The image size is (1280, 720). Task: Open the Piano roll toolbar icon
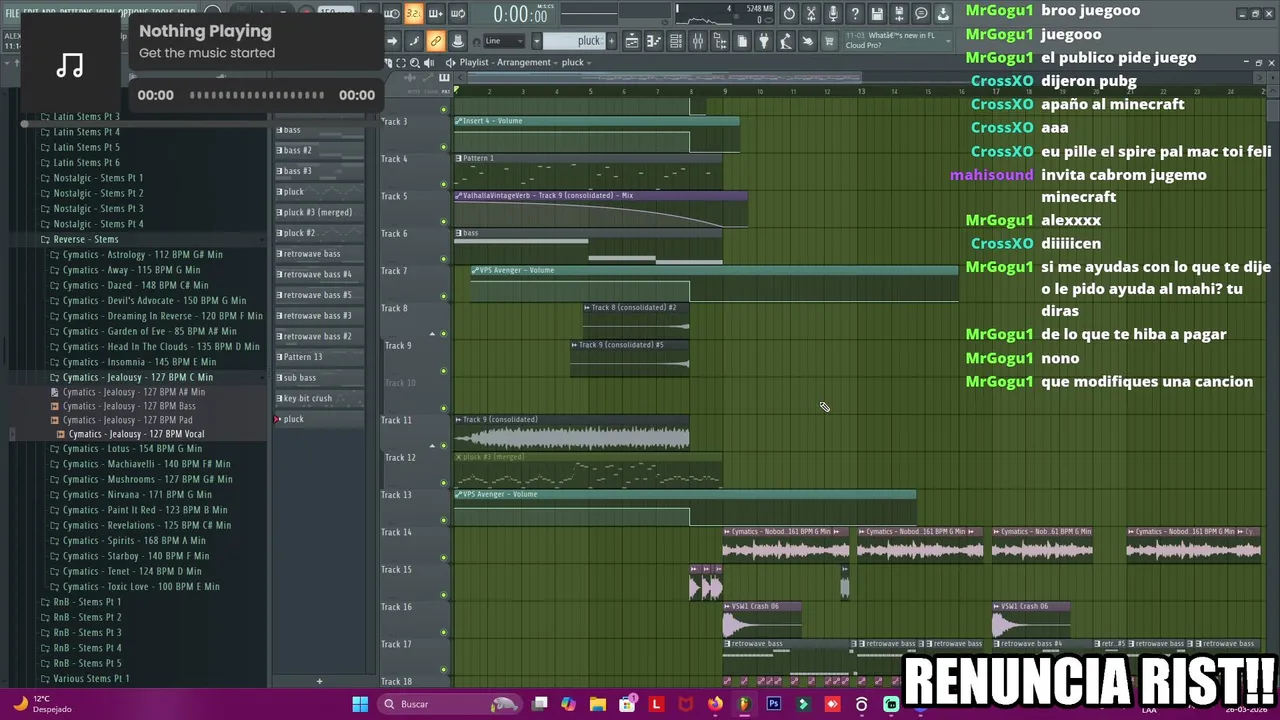pyautogui.click(x=653, y=41)
